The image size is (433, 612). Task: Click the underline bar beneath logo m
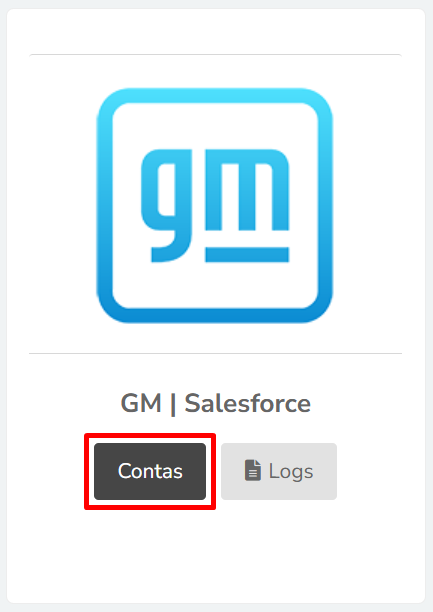247,254
